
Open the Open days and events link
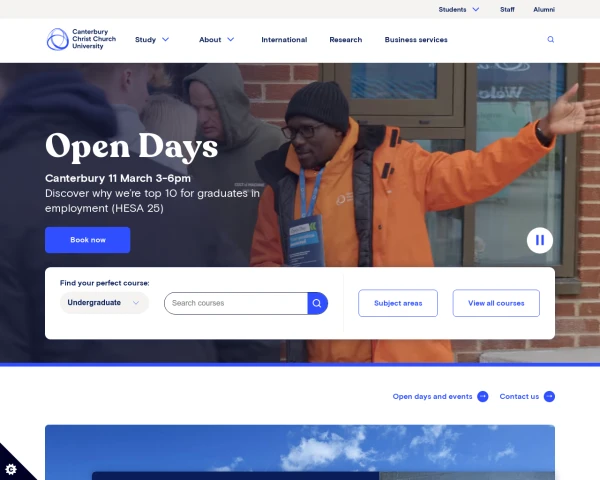432,397
